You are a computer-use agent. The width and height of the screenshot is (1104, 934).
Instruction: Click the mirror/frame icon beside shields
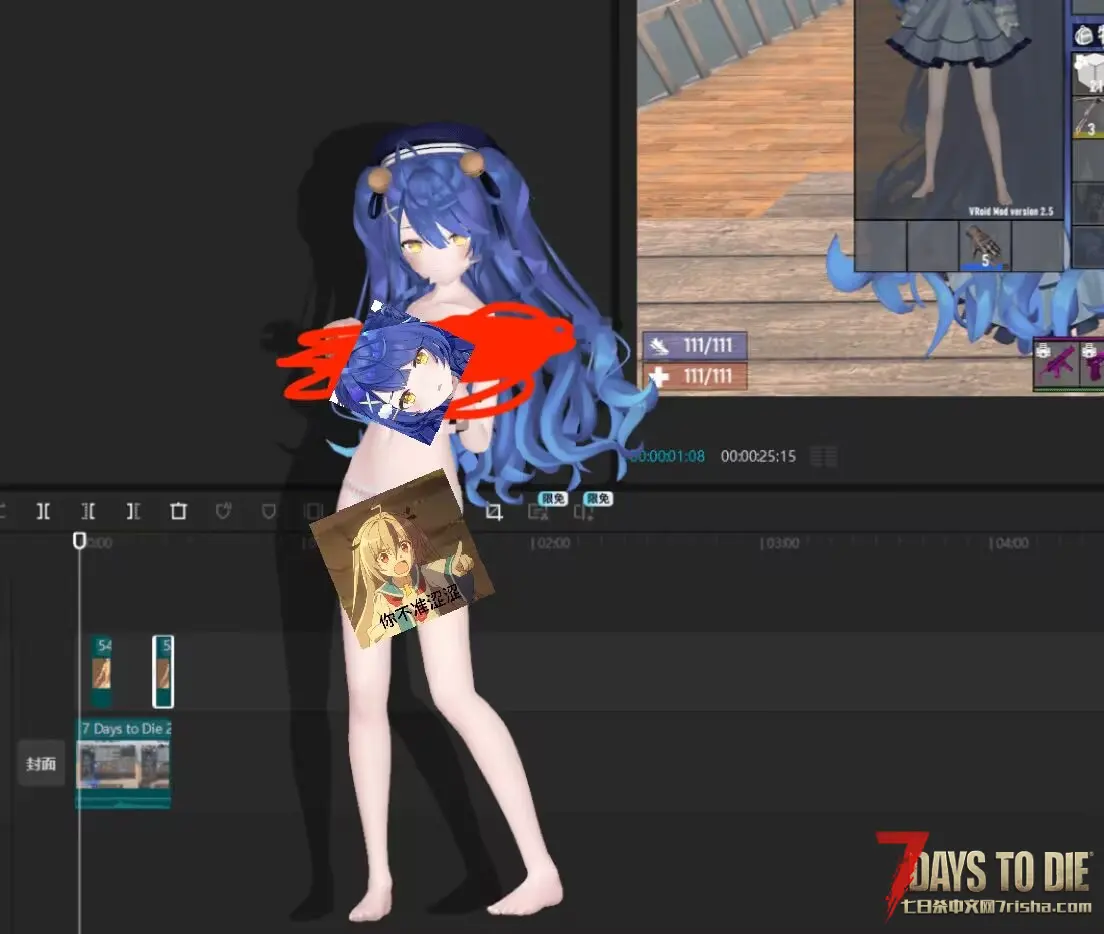click(x=313, y=512)
